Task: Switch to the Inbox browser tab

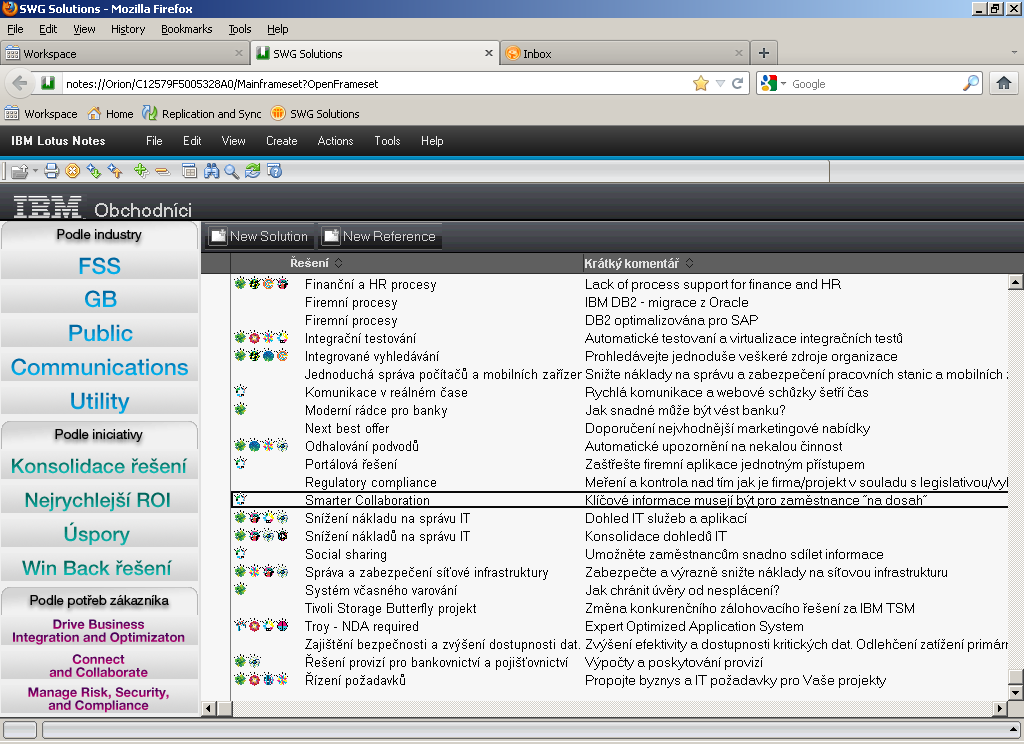Action: point(624,54)
